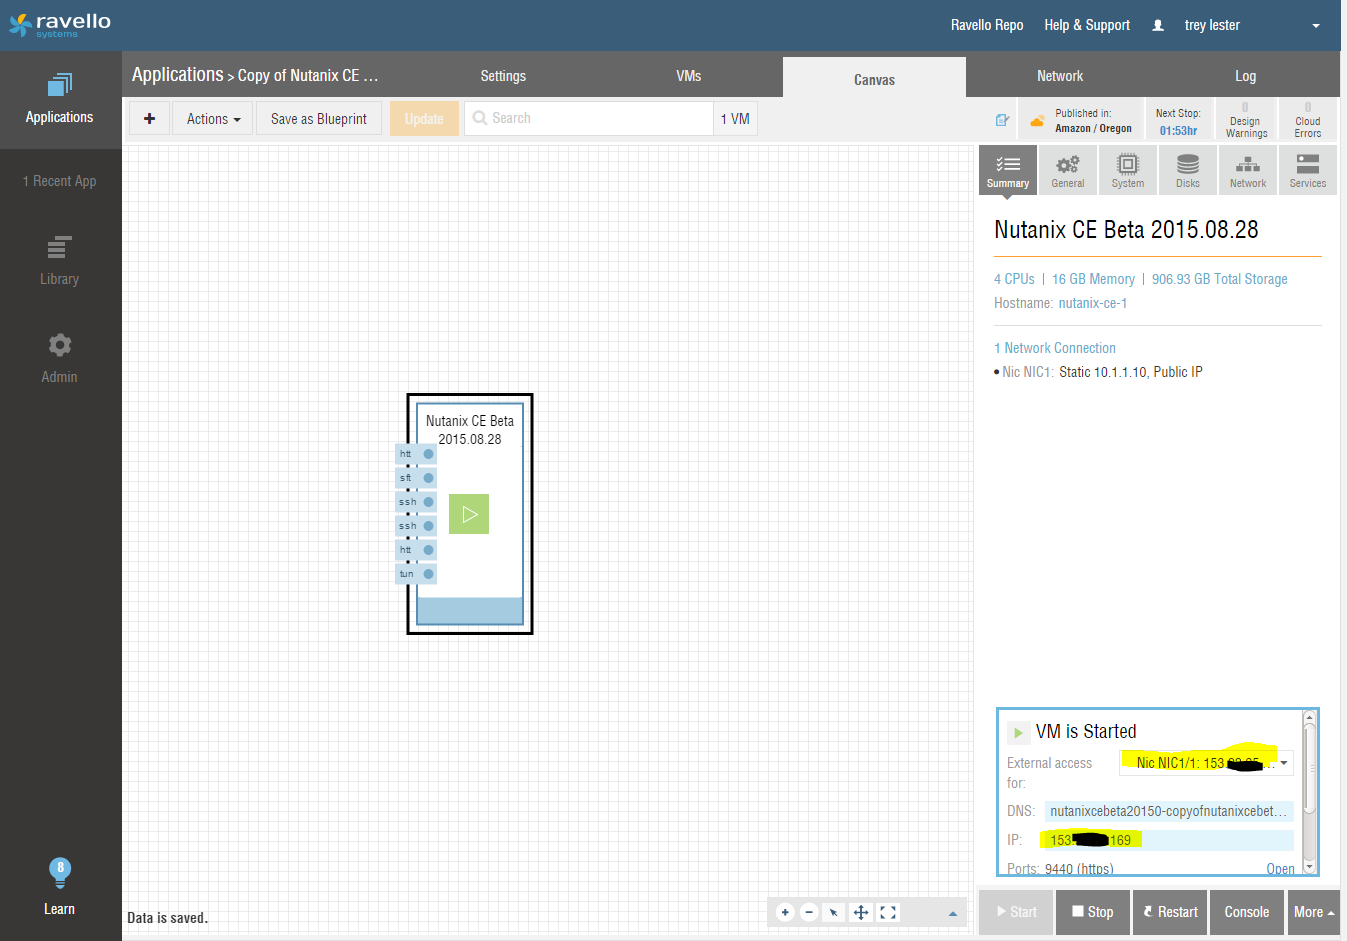Image resolution: width=1347 pixels, height=941 pixels.
Task: Select the Admin gear in the sidebar
Action: (x=59, y=345)
